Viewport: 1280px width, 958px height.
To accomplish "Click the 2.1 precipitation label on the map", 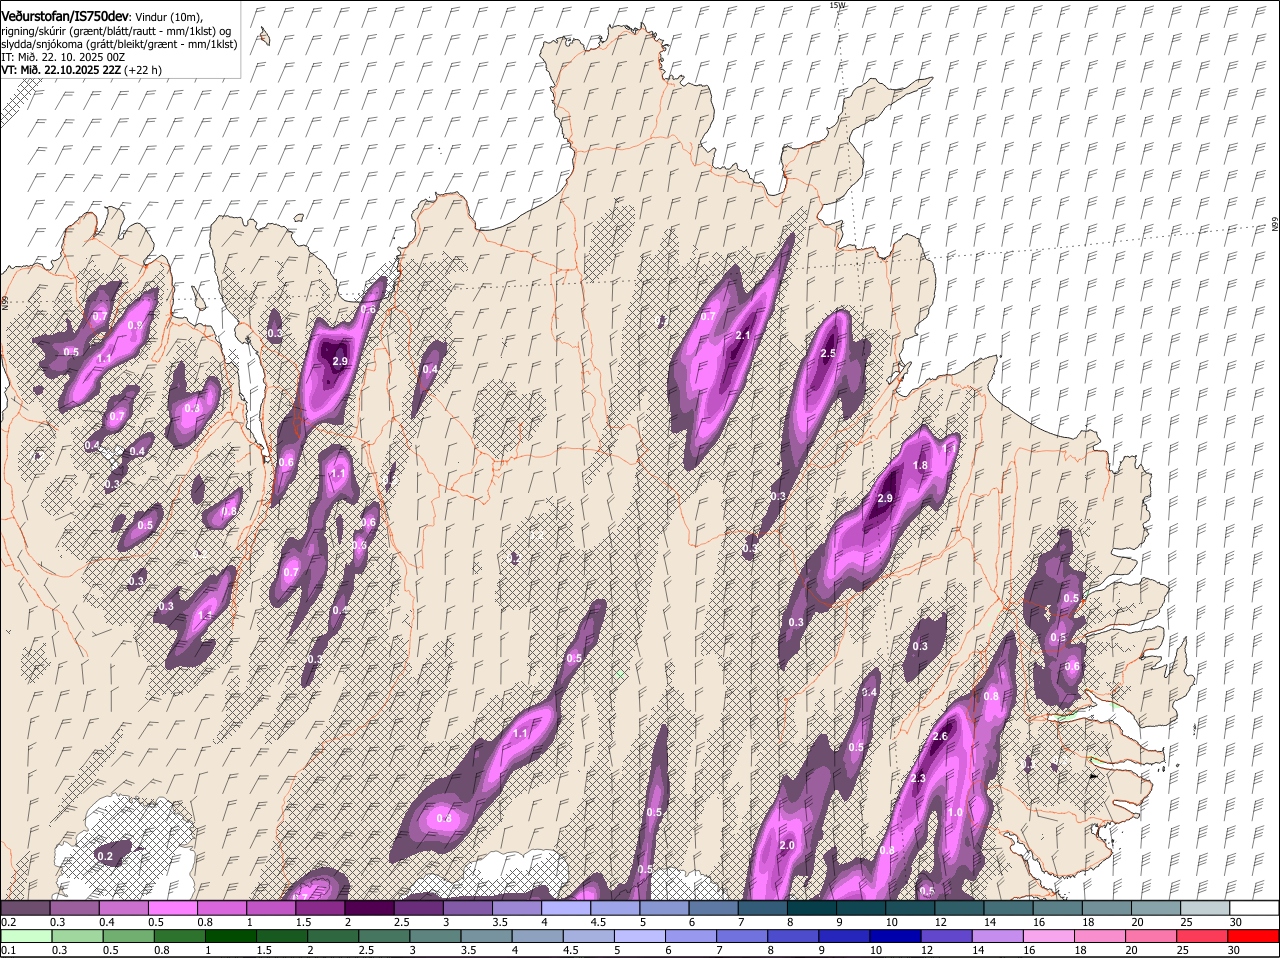I will (742, 335).
